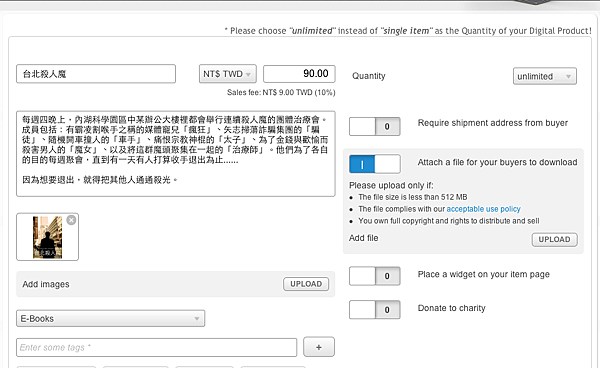Click the plus button to add tag
This screenshot has height=368, width=600.
click(x=319, y=347)
